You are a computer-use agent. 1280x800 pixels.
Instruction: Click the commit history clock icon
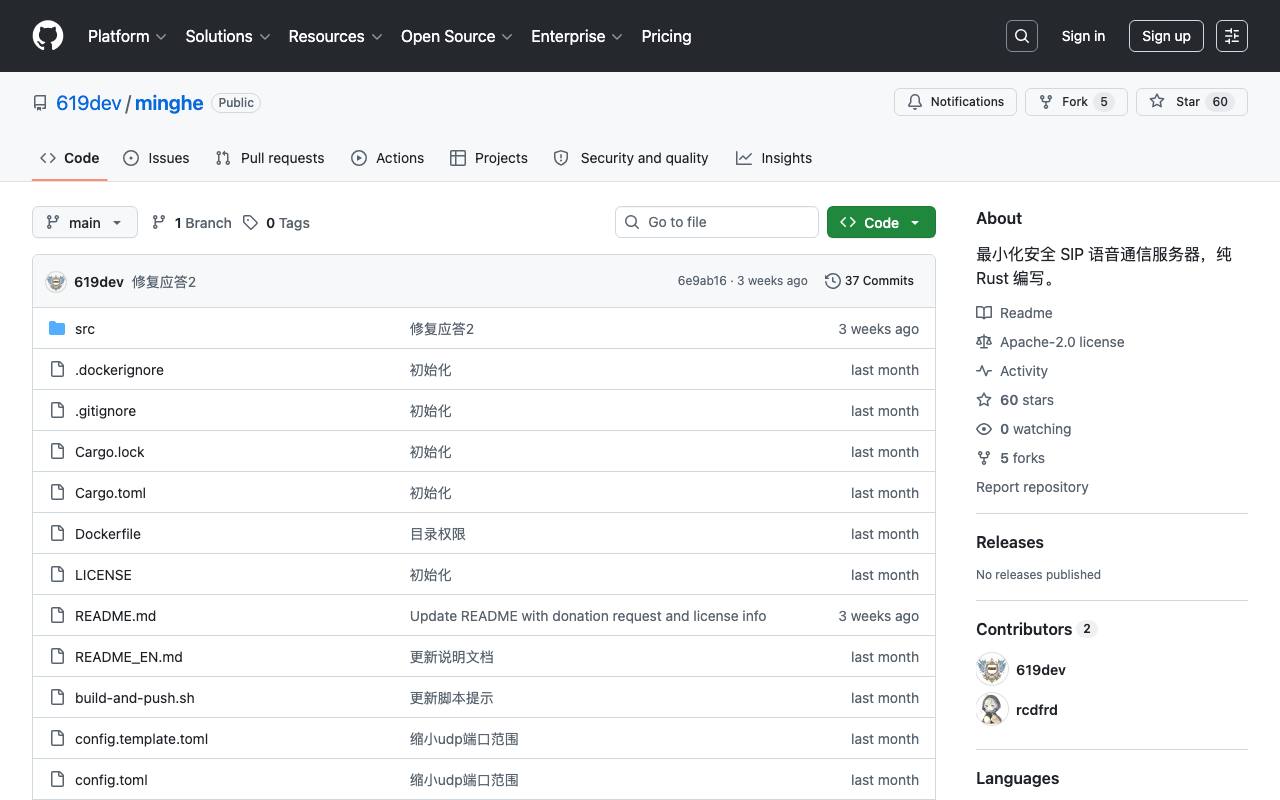point(832,281)
